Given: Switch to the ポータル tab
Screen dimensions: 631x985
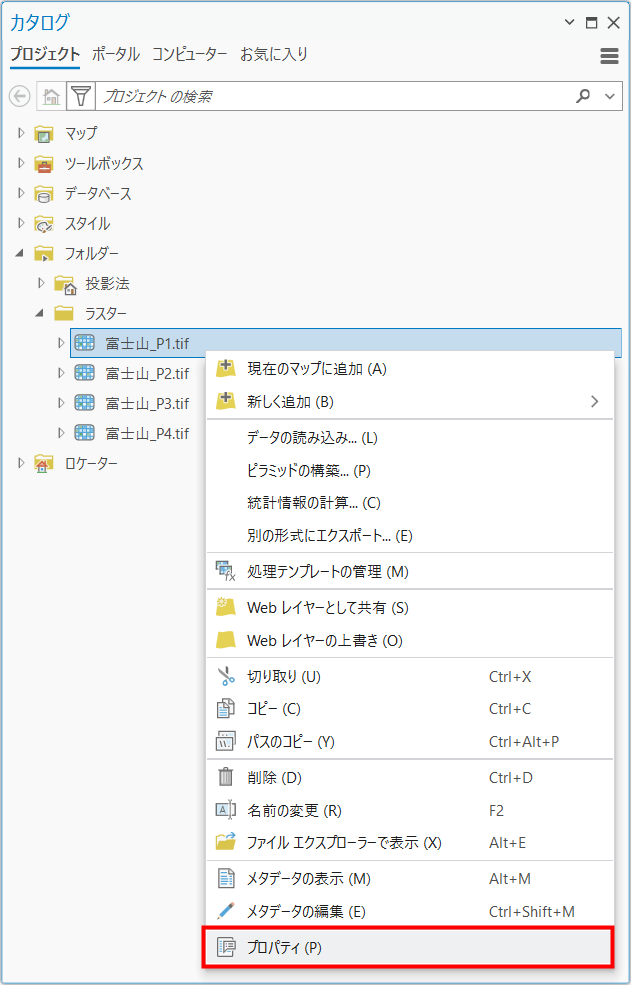Looking at the screenshot, I should (x=116, y=54).
